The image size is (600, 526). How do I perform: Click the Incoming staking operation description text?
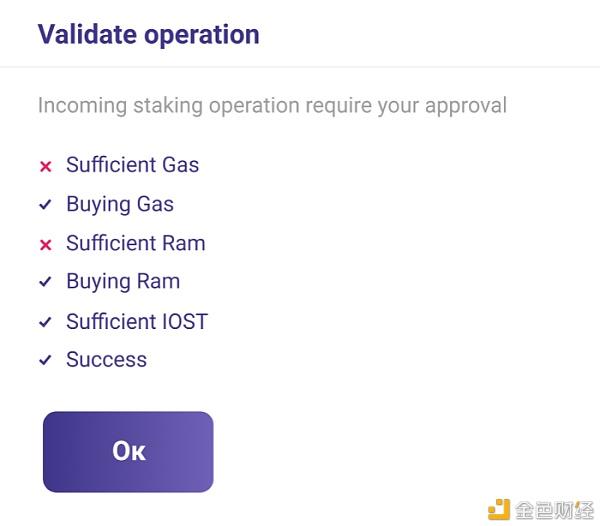[272, 105]
